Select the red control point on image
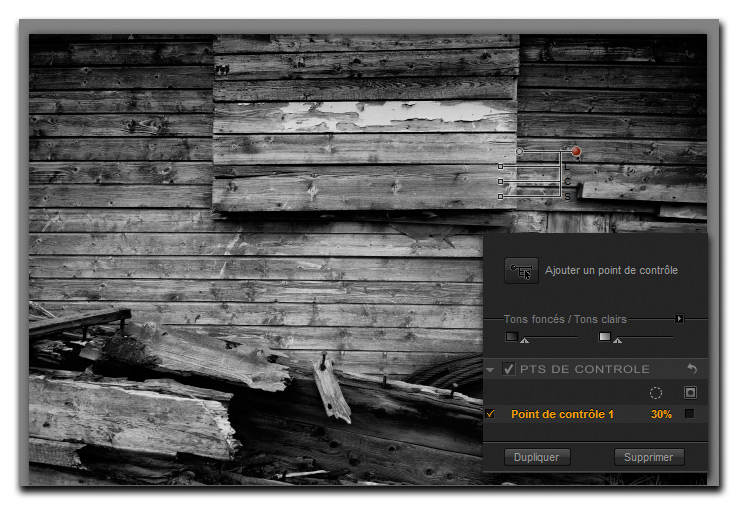This screenshot has height=505, width=738. [x=576, y=151]
